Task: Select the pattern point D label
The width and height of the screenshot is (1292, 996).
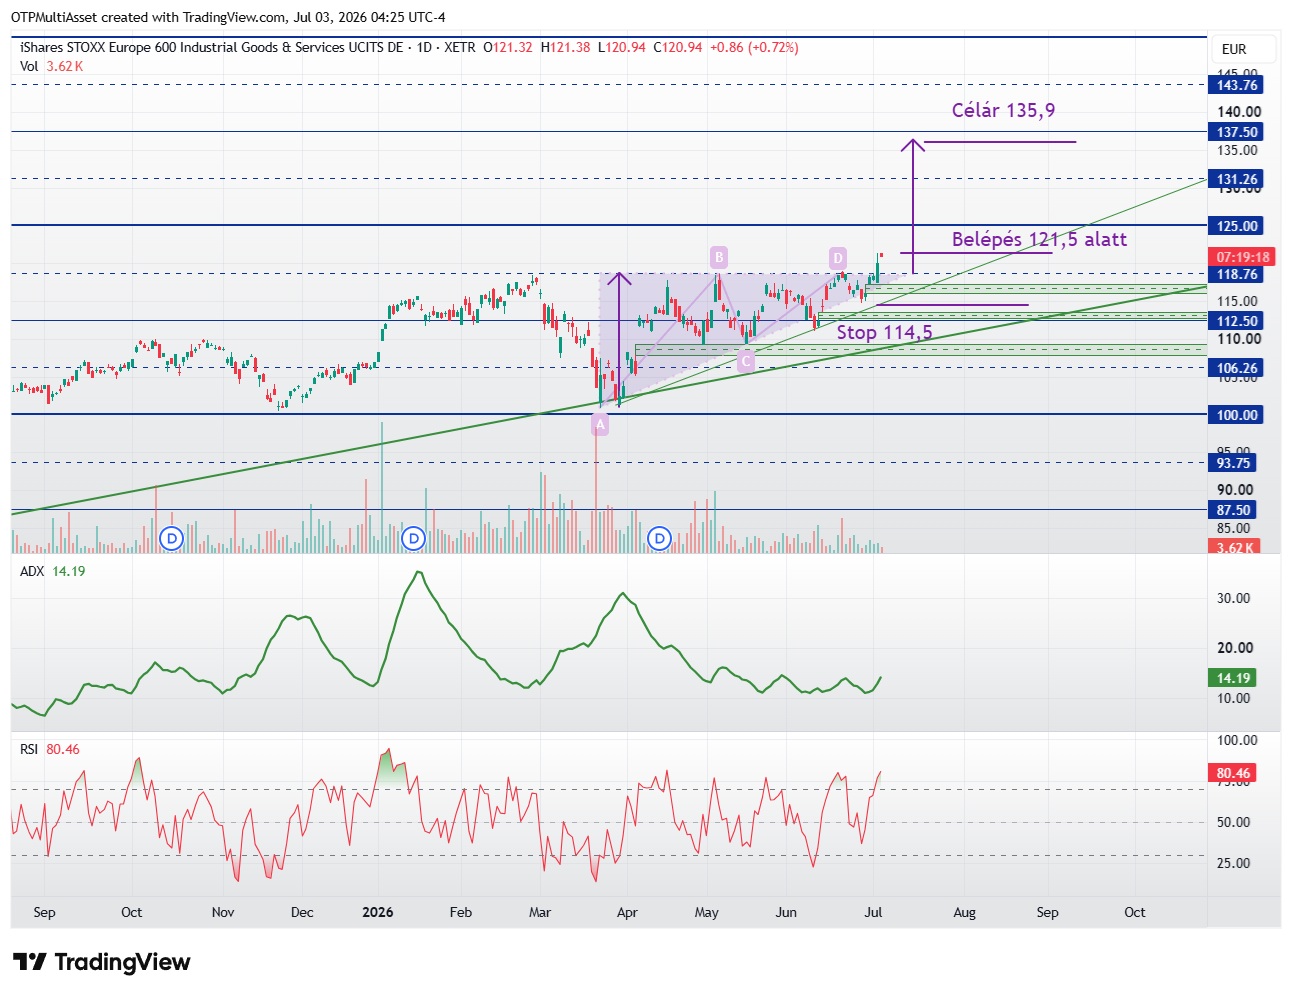Action: pos(838,258)
